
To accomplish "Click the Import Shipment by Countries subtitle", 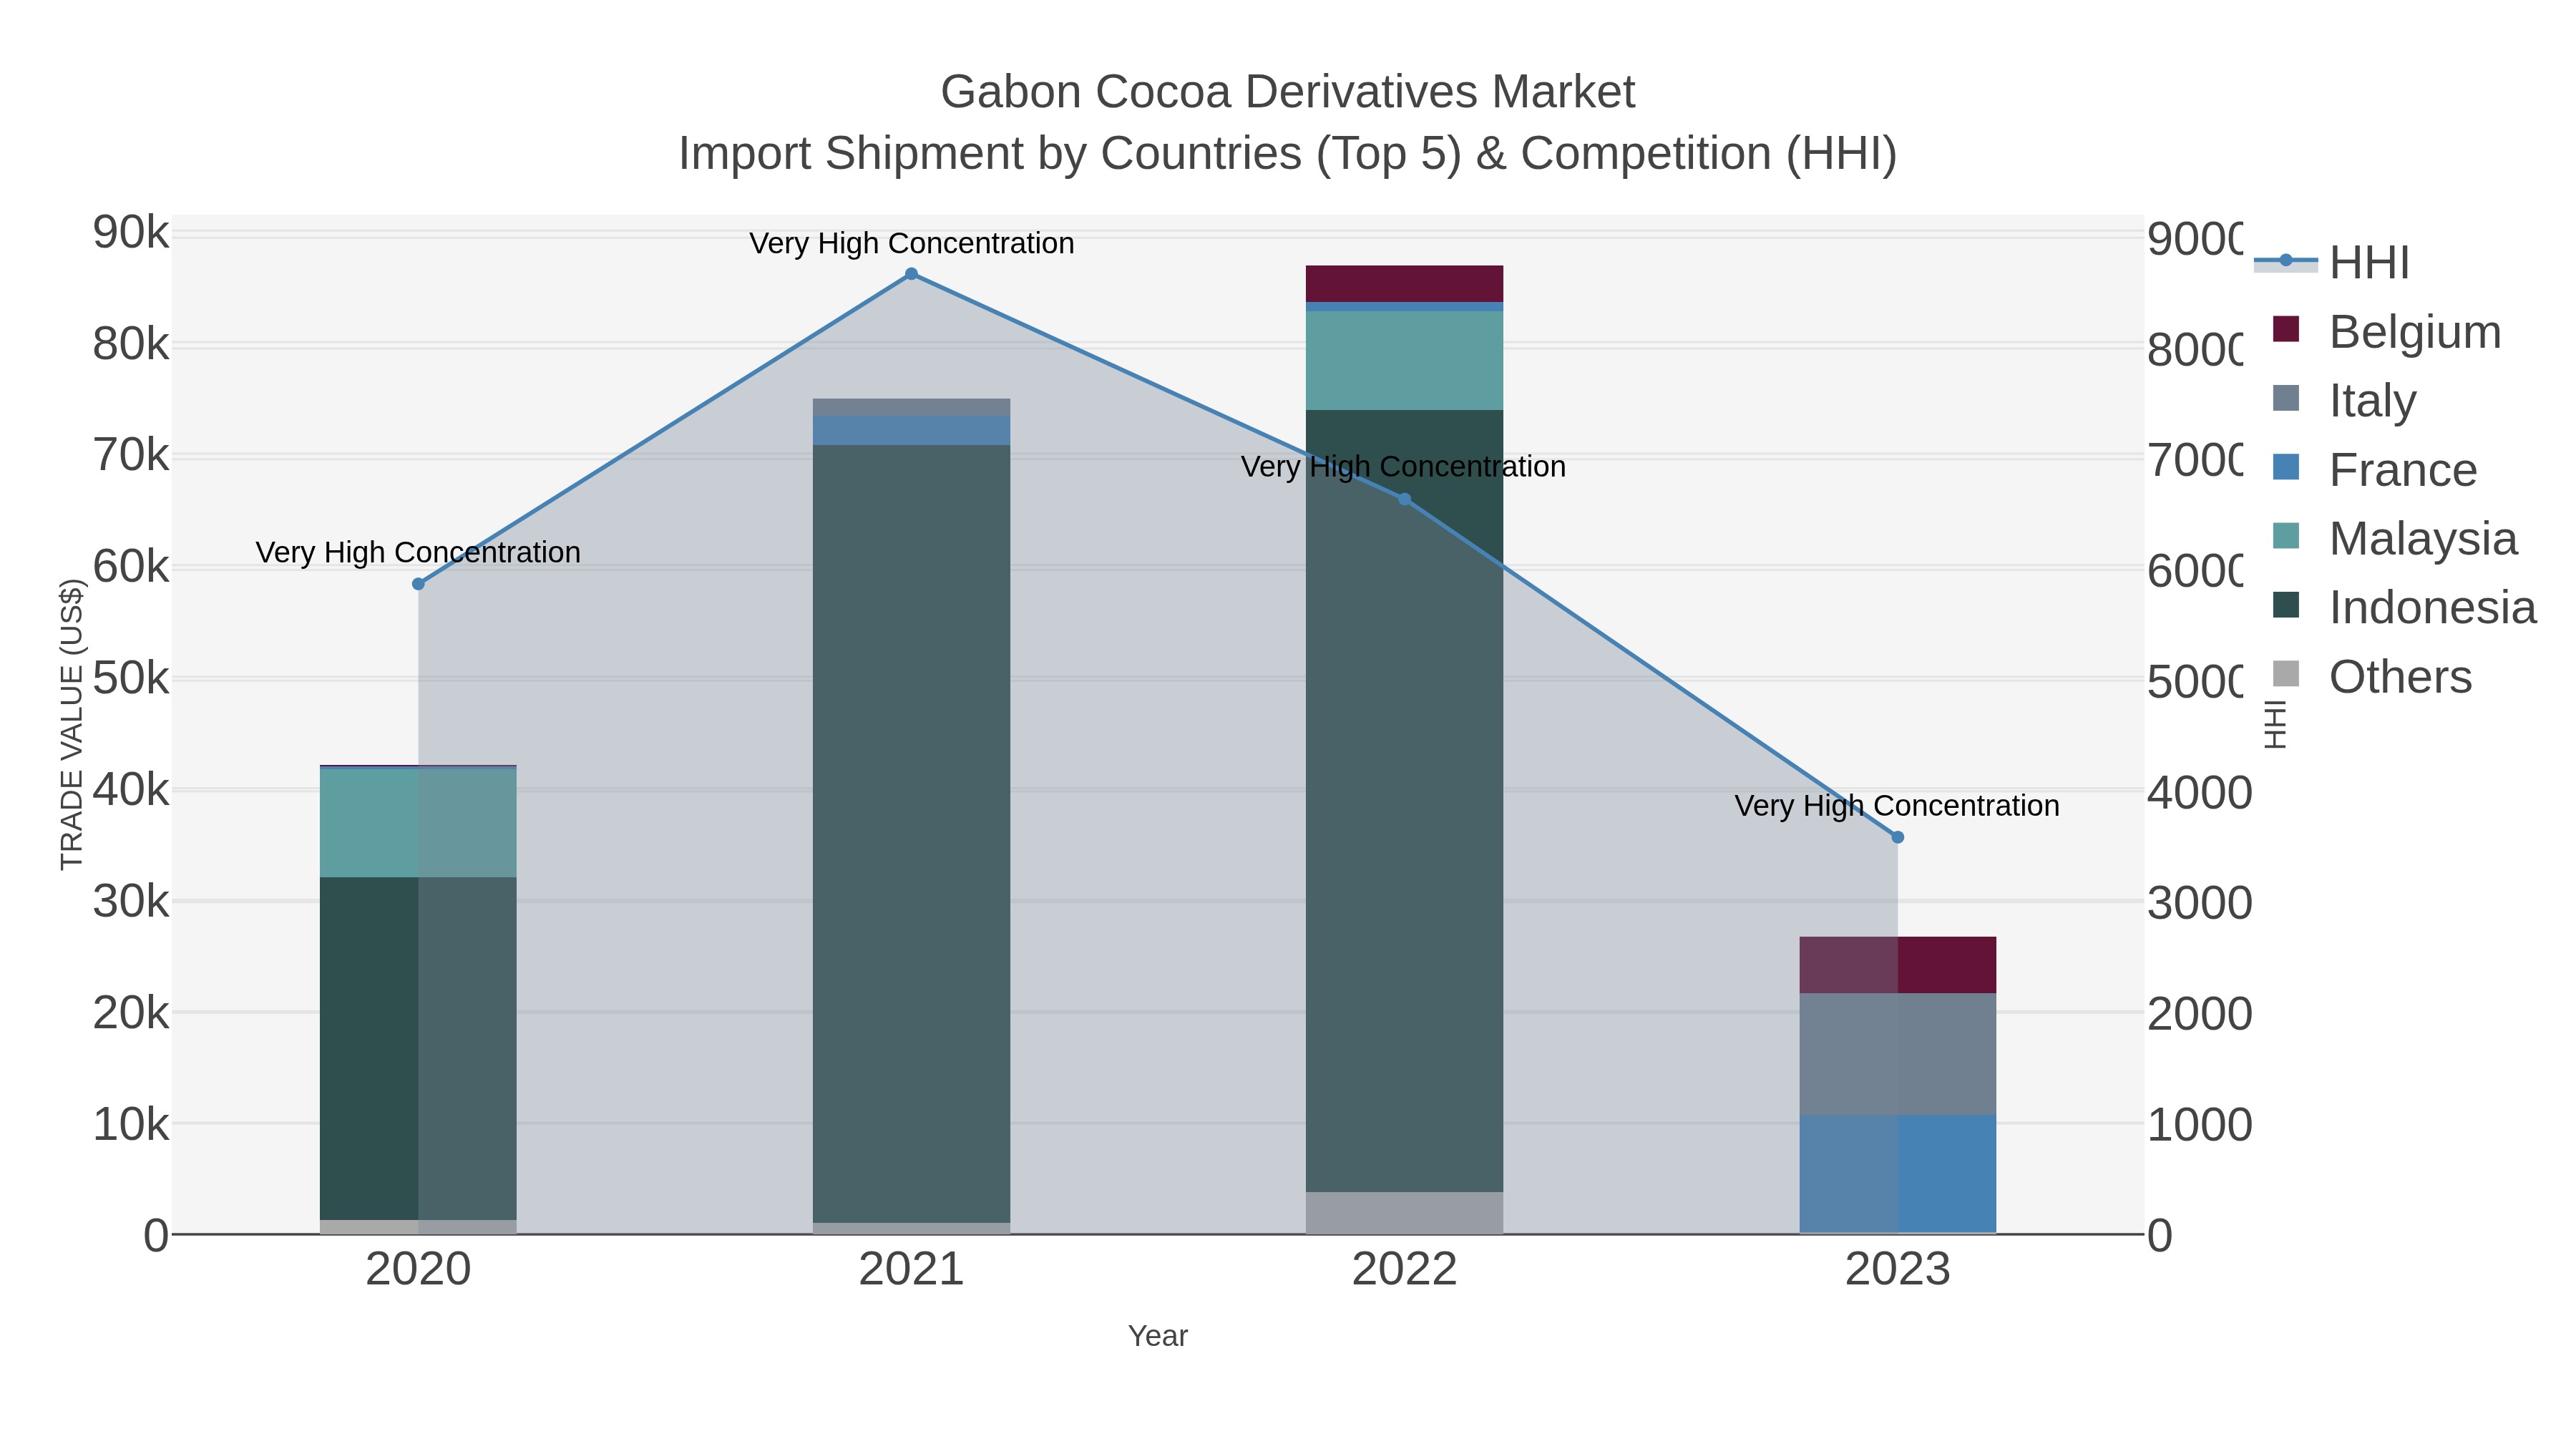I will [x=1288, y=154].
